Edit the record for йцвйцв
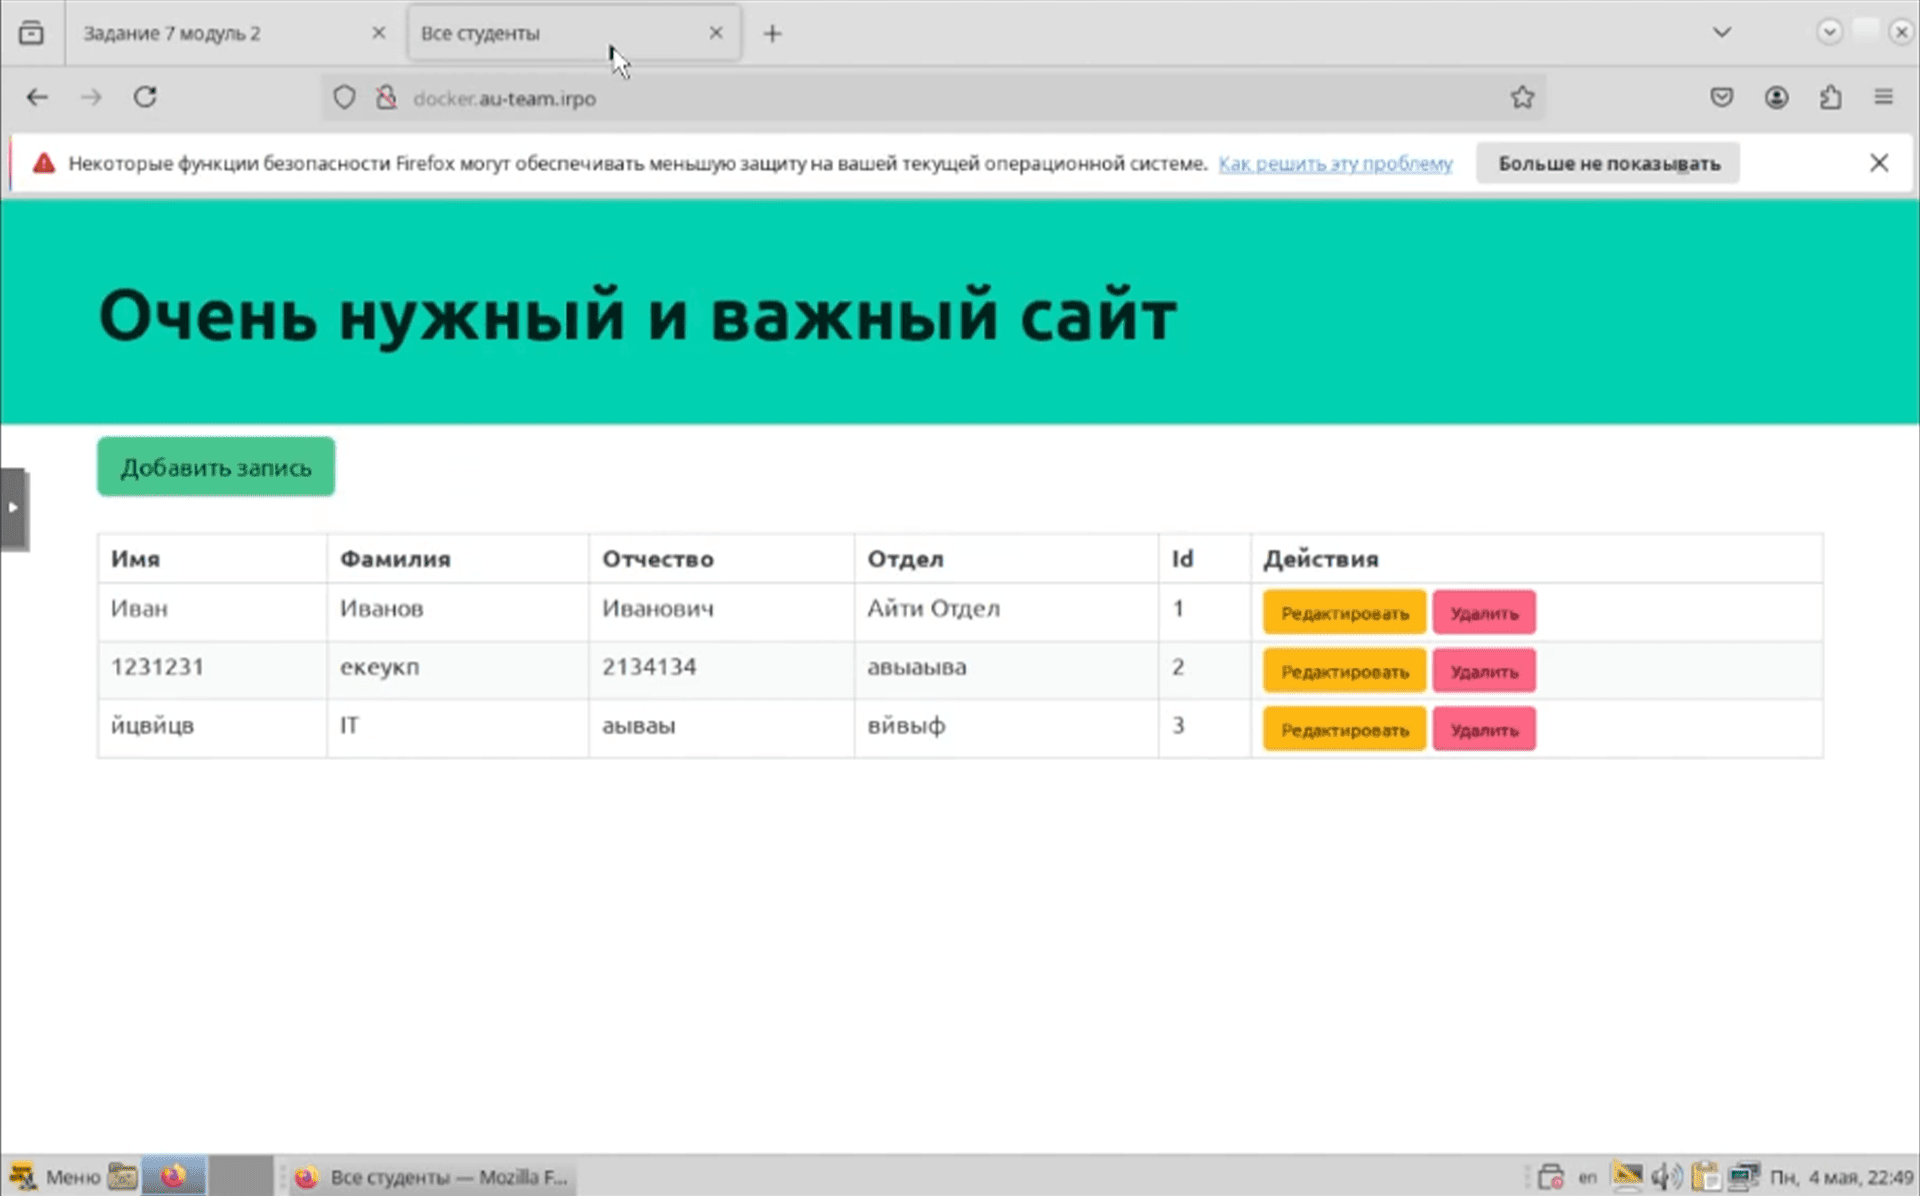 1344,730
